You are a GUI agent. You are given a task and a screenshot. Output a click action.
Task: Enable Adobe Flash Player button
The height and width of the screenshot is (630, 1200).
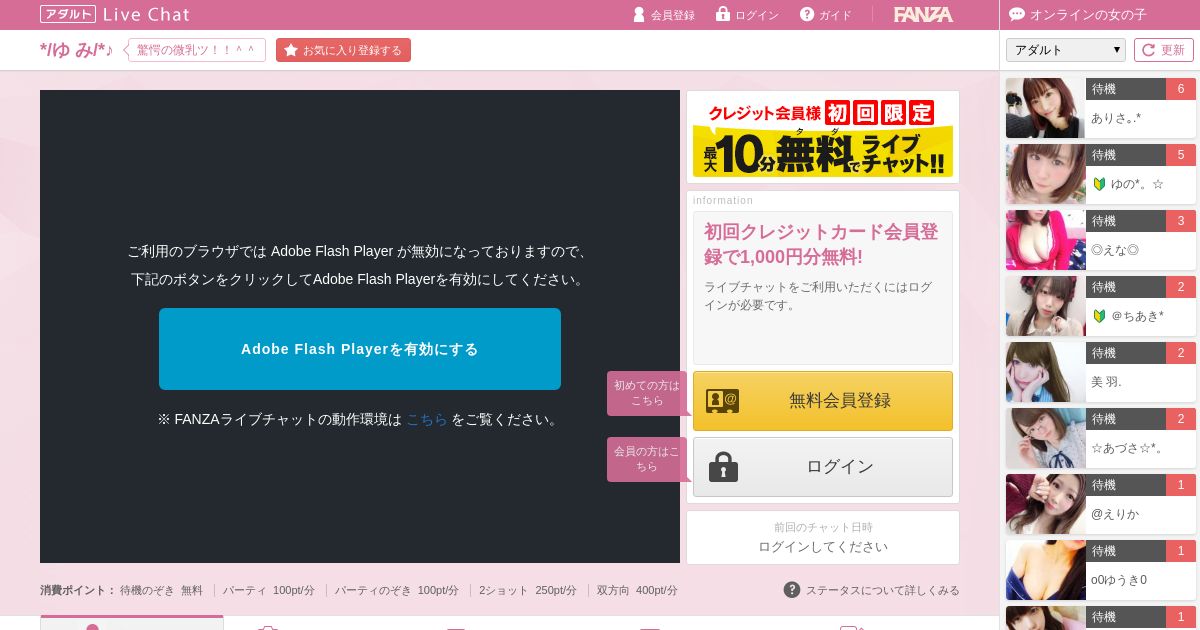tap(360, 349)
